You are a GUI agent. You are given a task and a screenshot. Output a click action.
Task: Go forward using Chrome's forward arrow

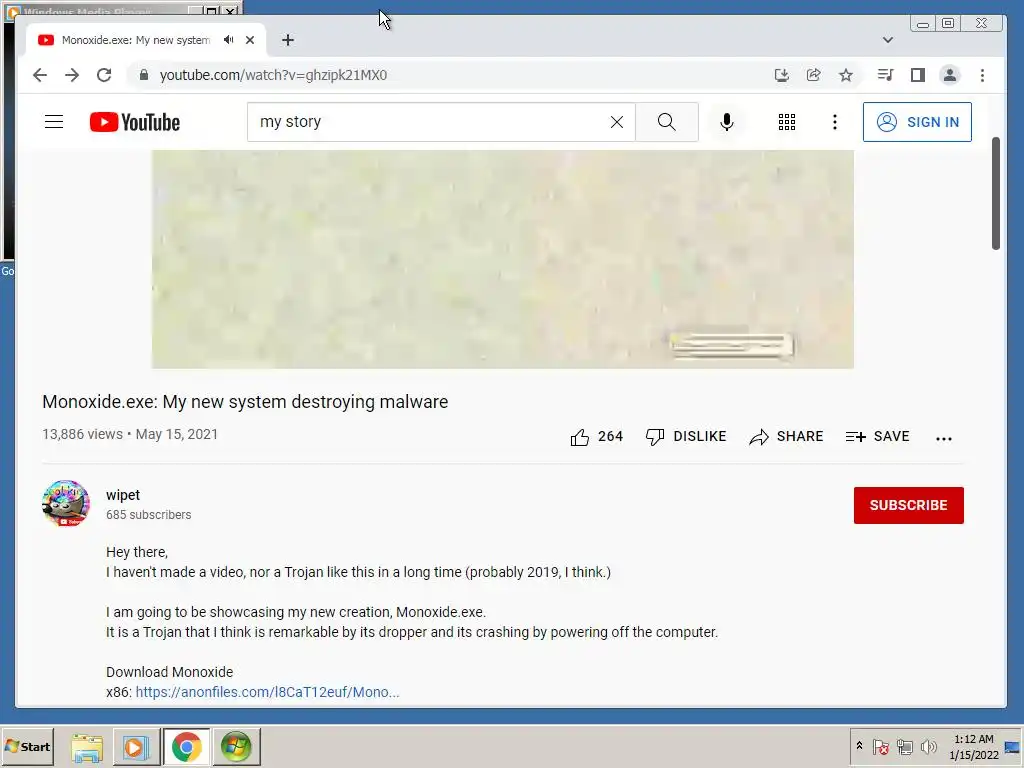point(72,75)
